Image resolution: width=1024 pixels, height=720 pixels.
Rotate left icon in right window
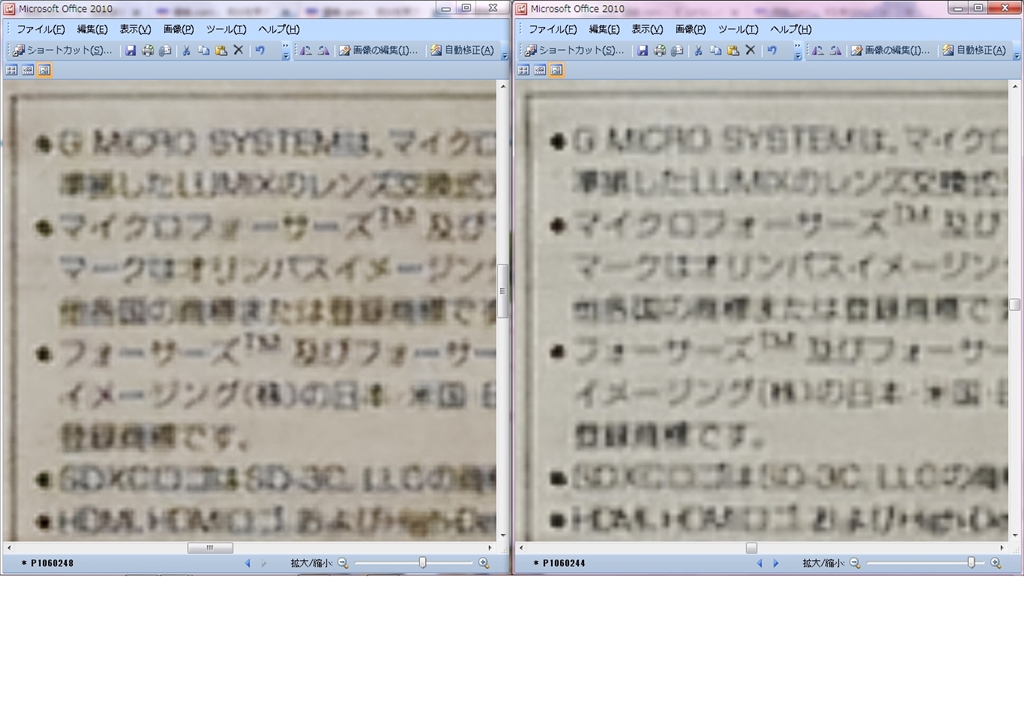pyautogui.click(x=818, y=50)
